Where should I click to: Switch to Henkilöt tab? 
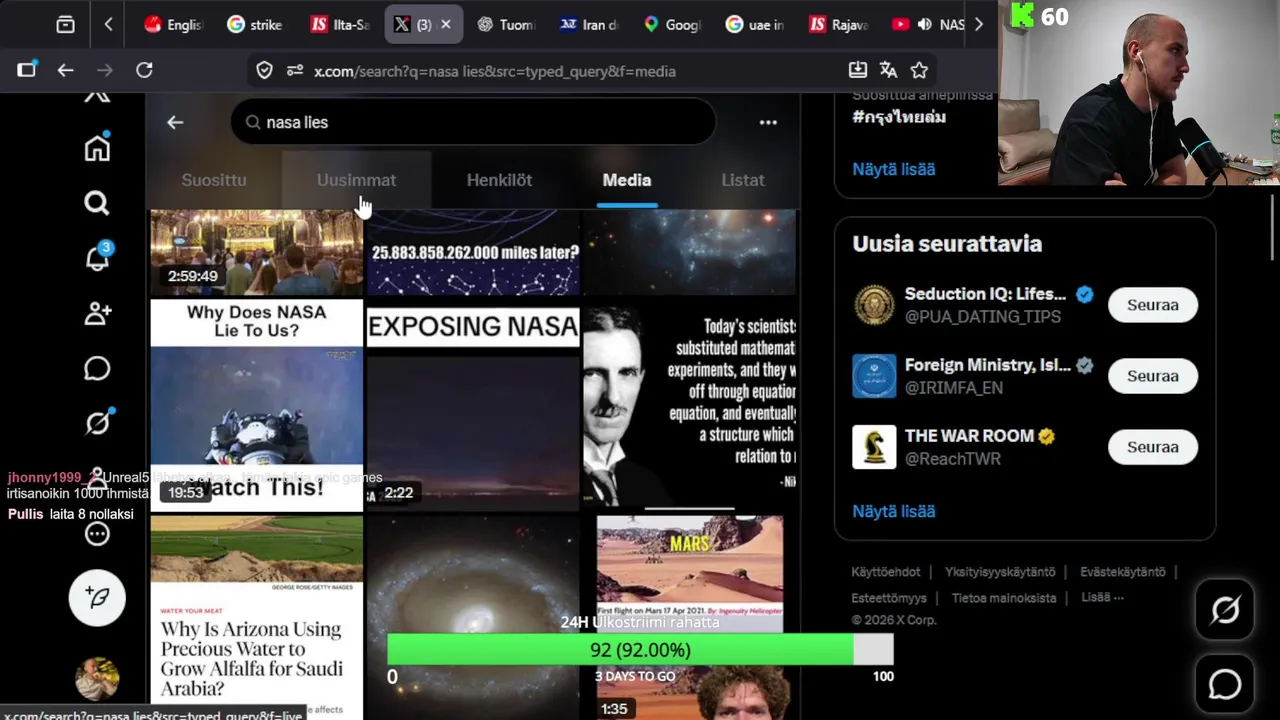(499, 180)
